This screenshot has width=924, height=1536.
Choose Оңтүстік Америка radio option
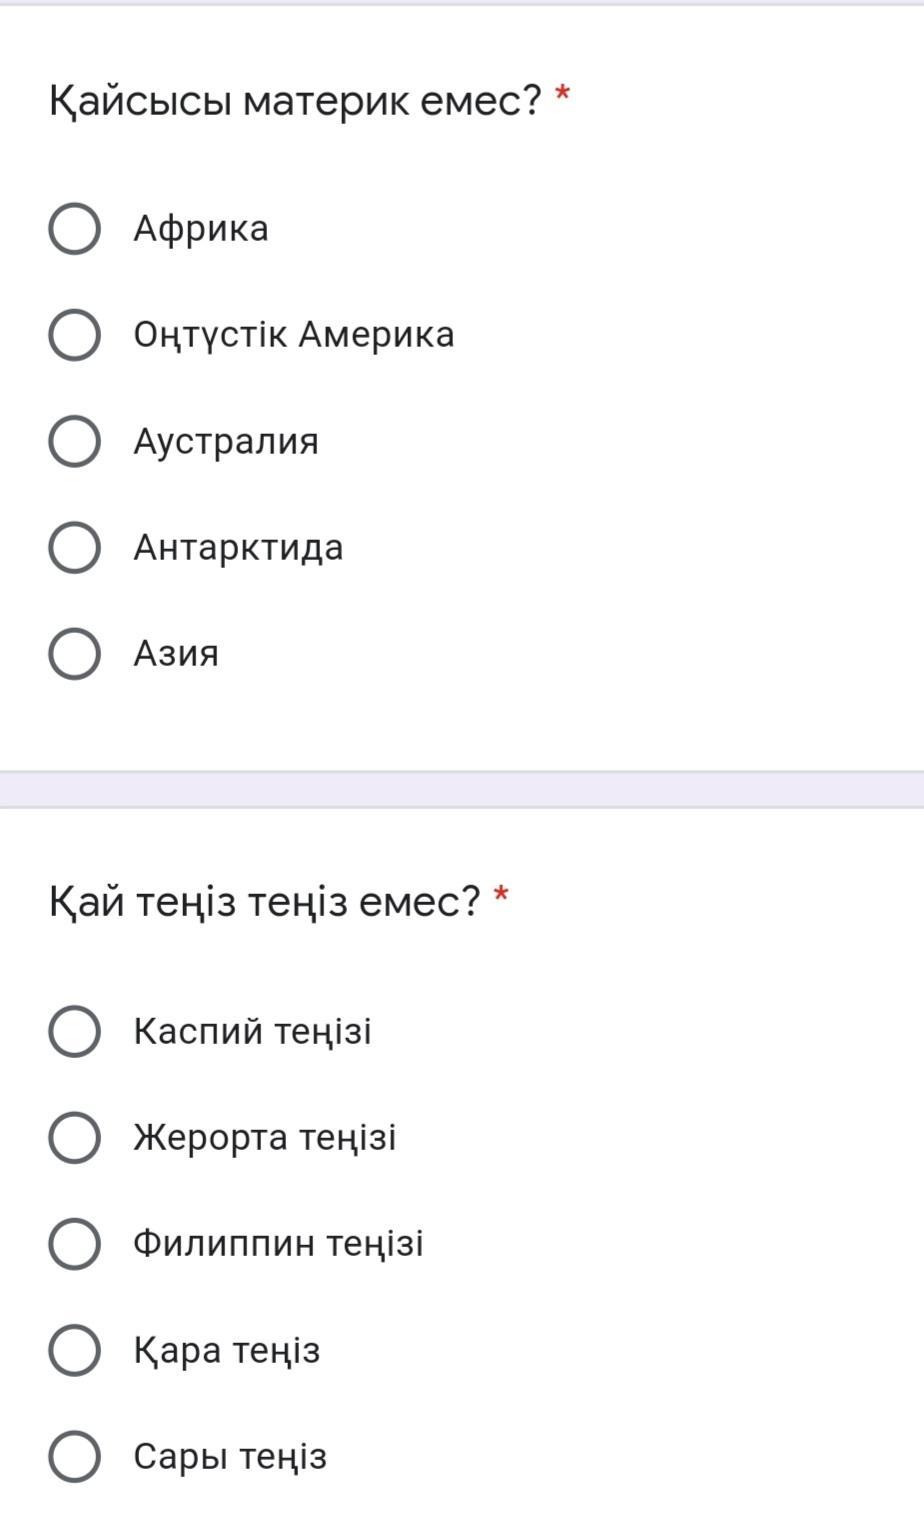tap(74, 335)
